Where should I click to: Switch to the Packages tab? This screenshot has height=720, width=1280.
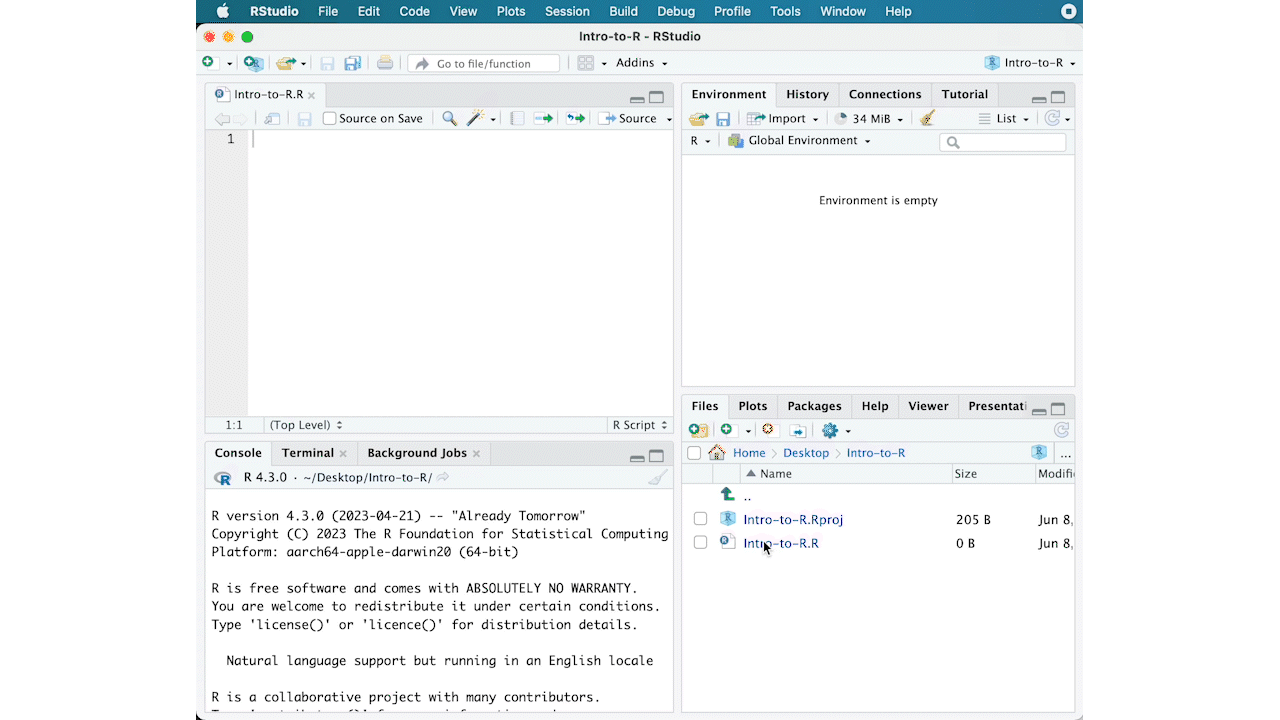point(814,406)
